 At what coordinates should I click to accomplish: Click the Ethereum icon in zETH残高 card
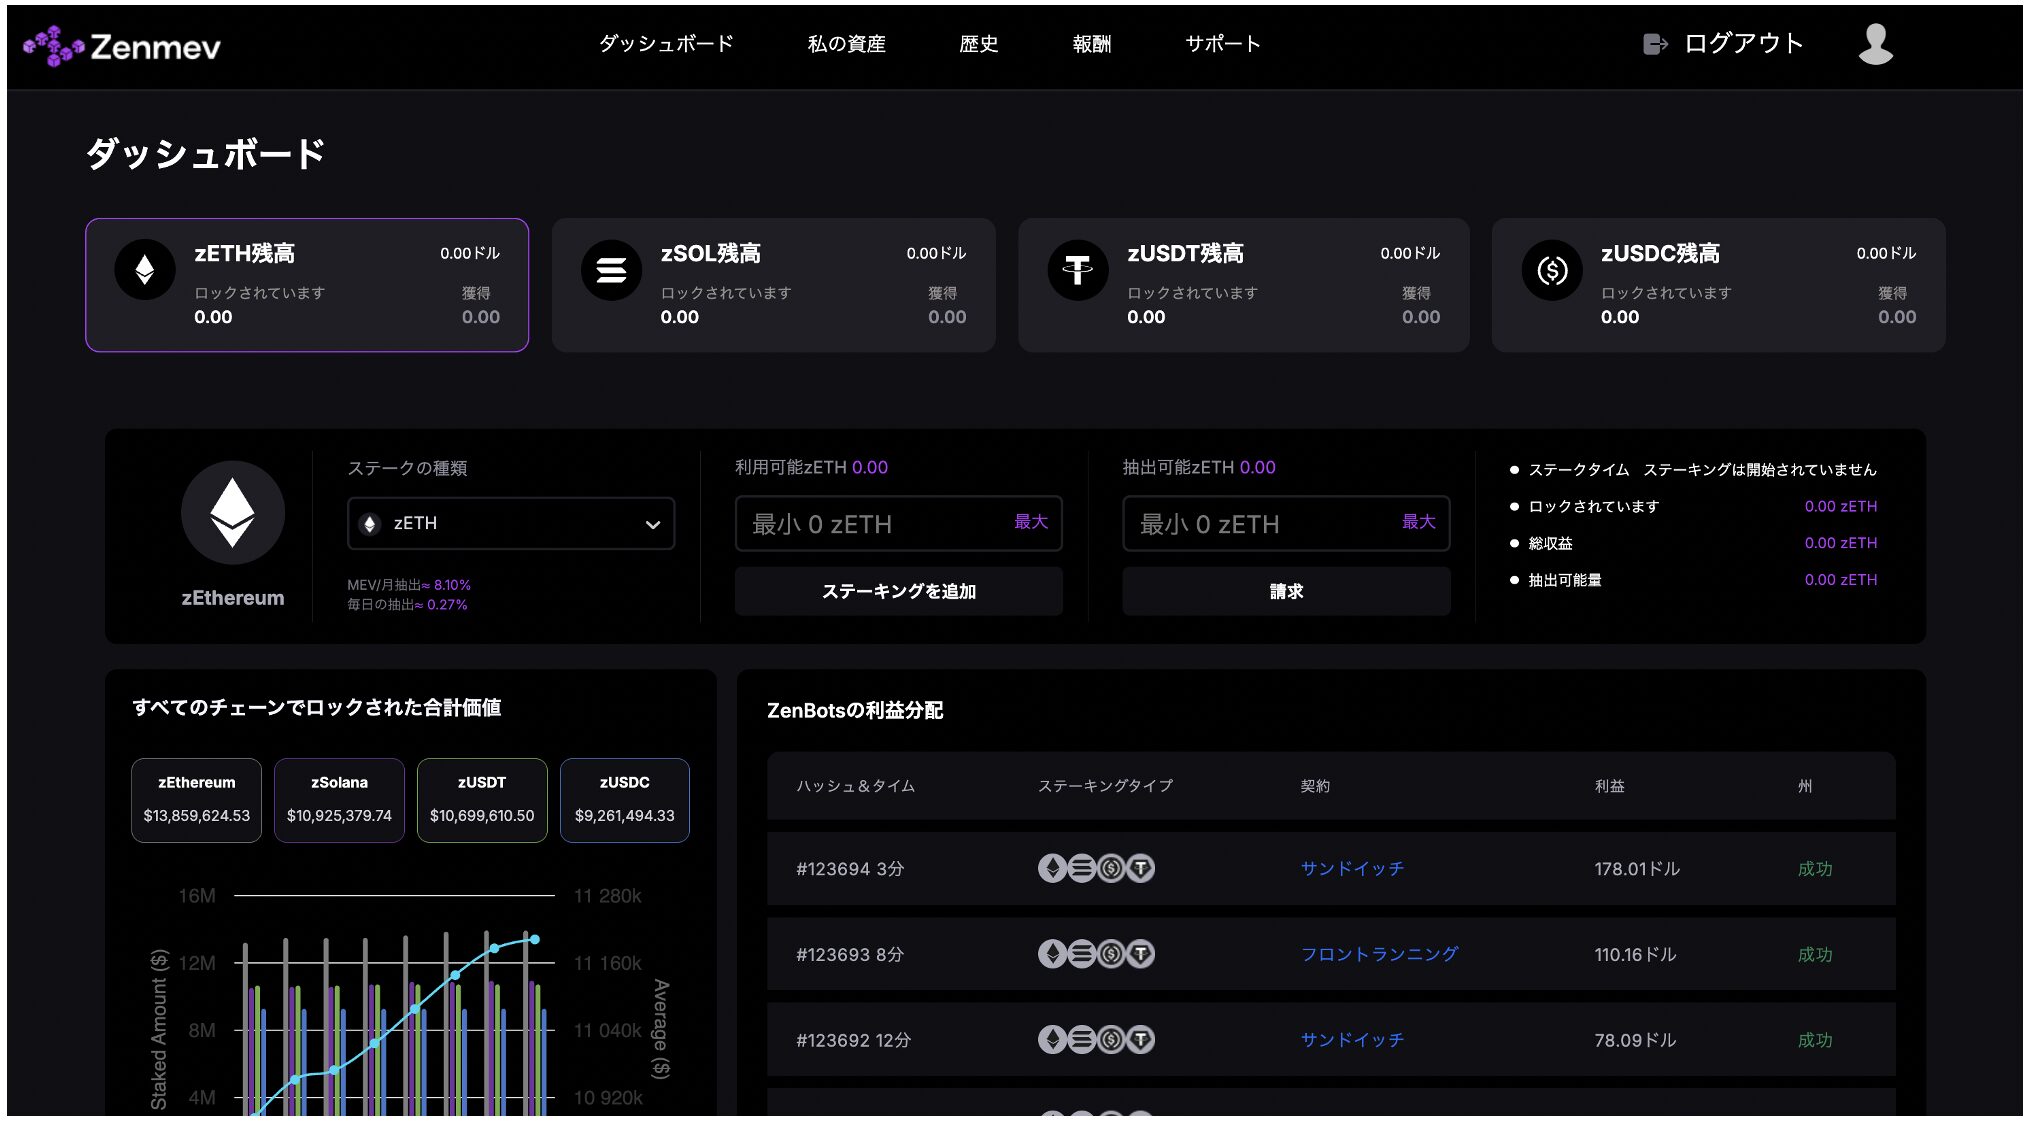click(x=145, y=269)
